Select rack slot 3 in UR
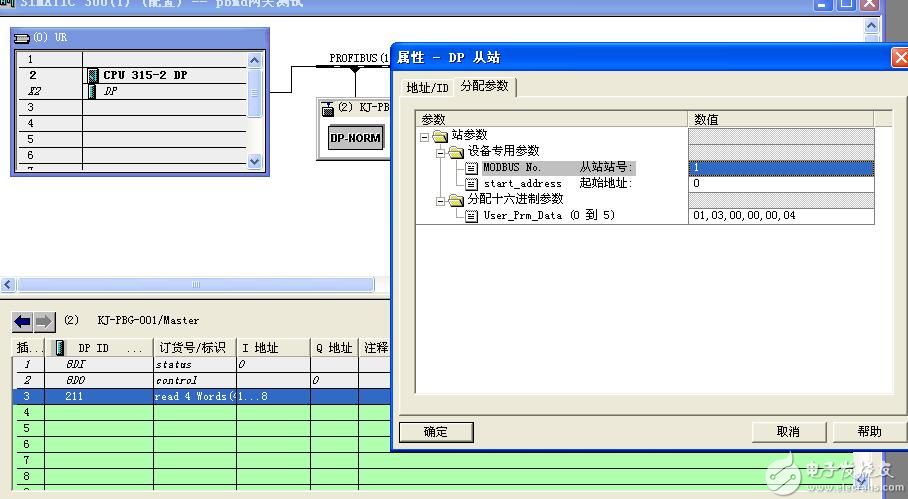This screenshot has height=499, width=908. pos(131,108)
